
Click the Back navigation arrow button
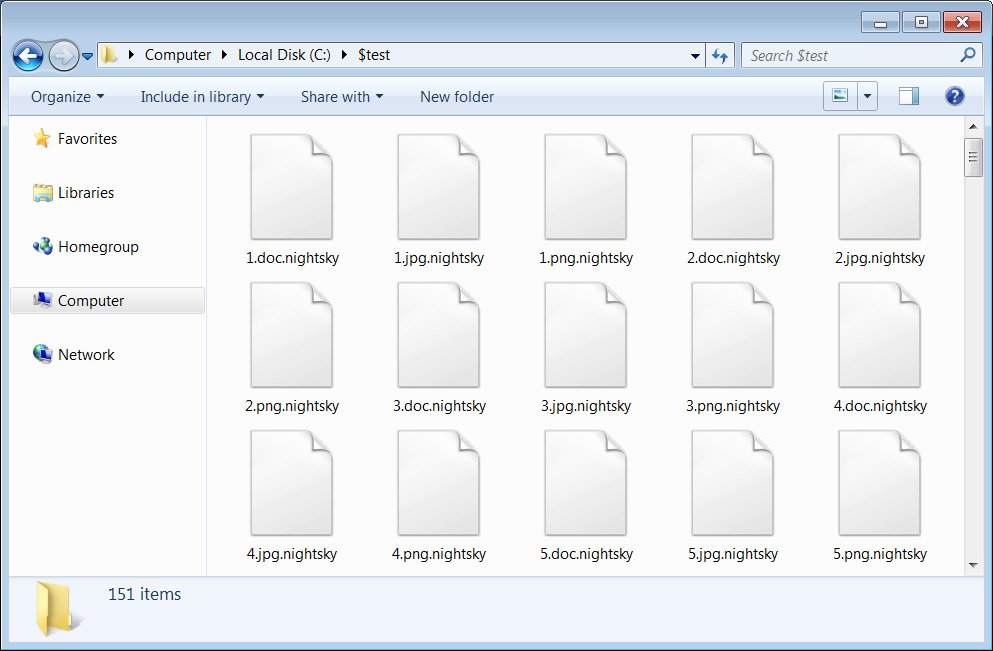pyautogui.click(x=28, y=55)
